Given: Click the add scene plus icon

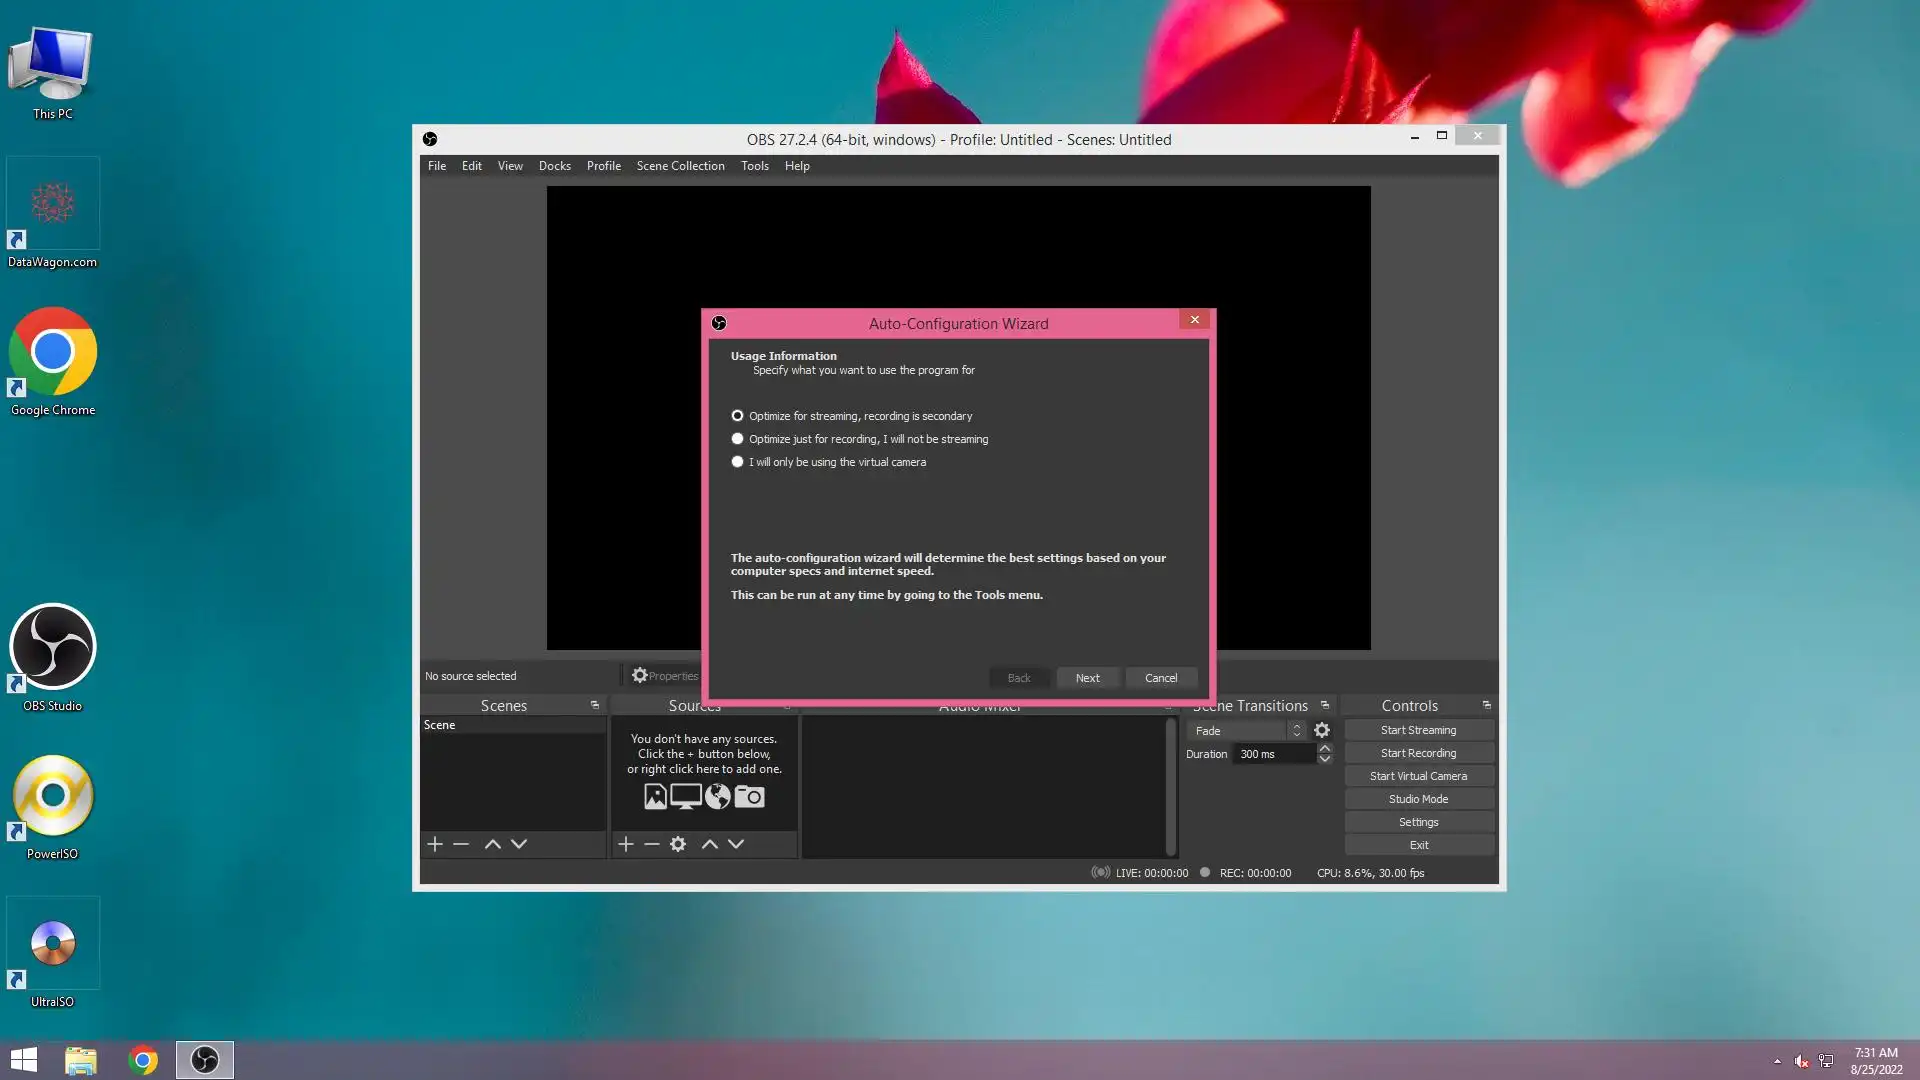Looking at the screenshot, I should coord(435,844).
